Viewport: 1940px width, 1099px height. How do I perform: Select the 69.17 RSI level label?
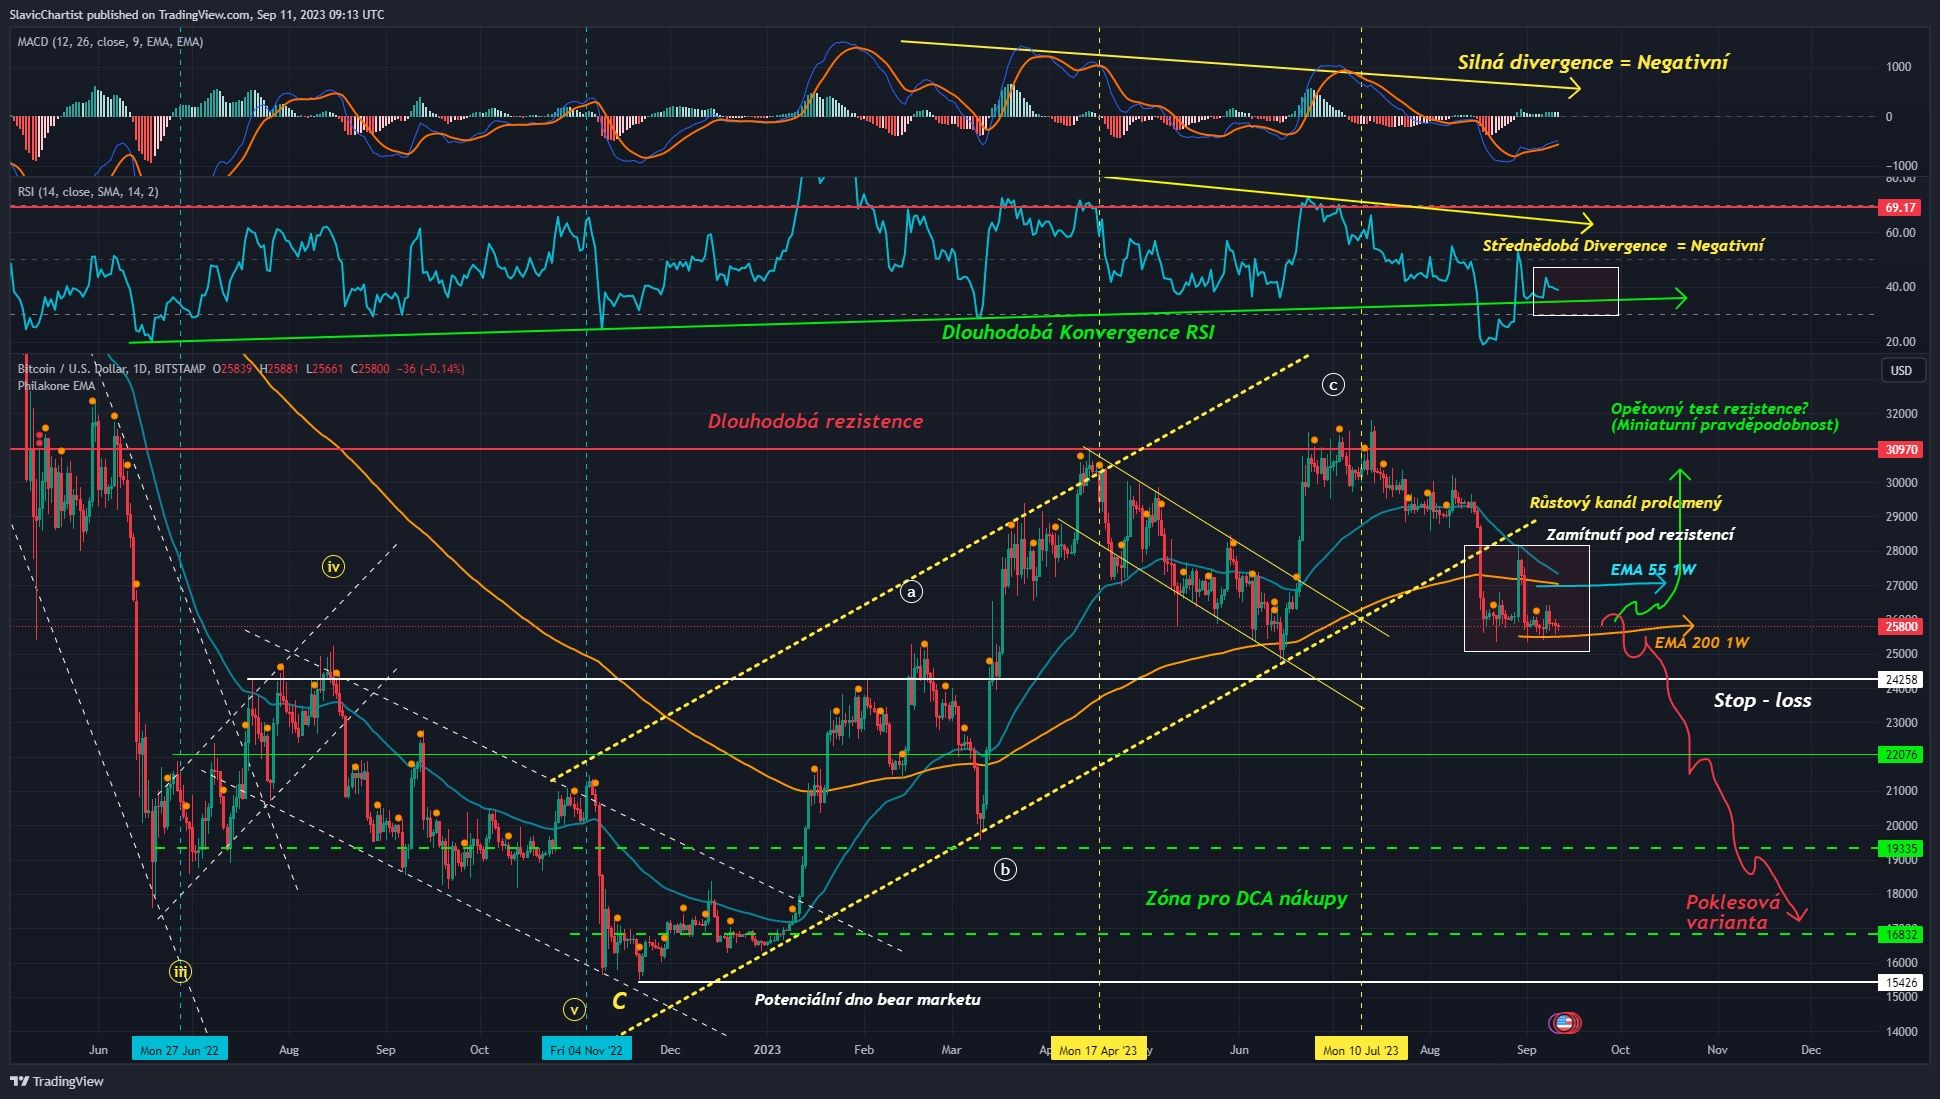coord(1901,208)
